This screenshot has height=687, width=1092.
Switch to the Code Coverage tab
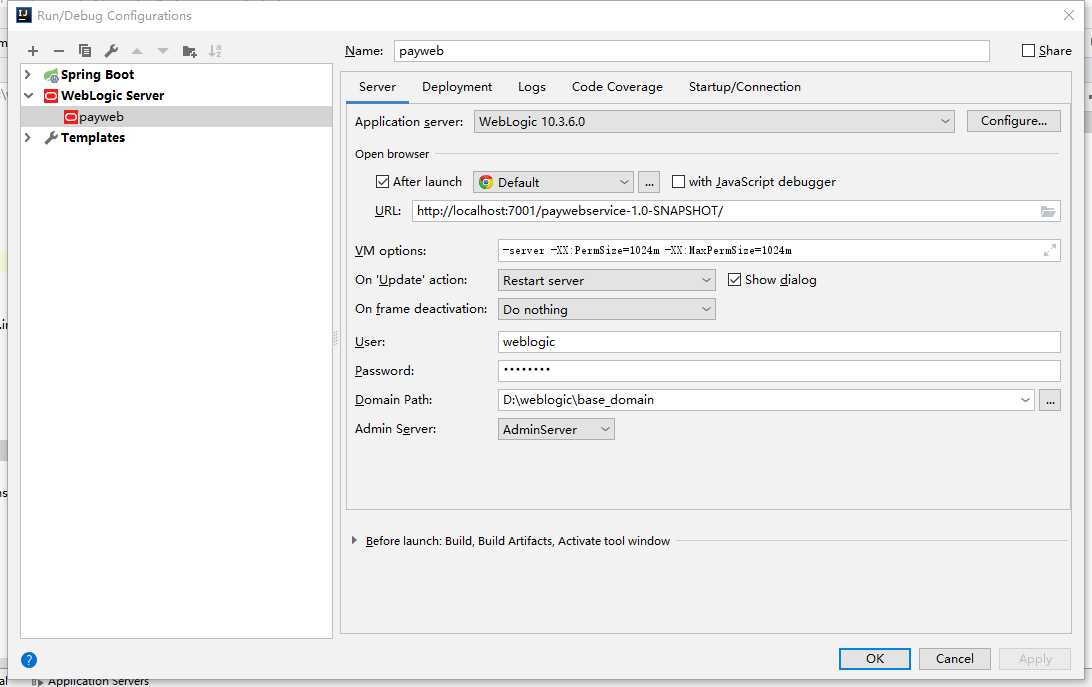617,87
